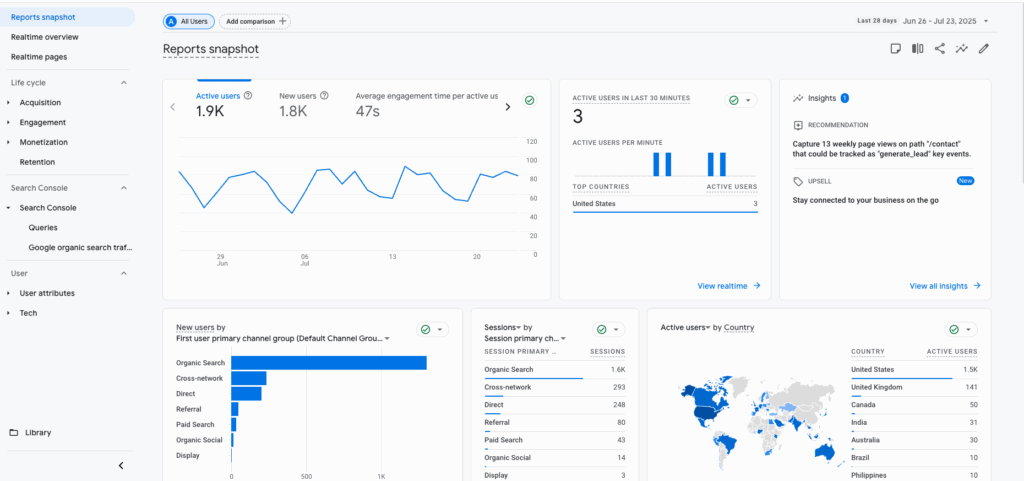Click green check status on Active users card
Viewport: 1024px width, 481px height.
[x=529, y=100]
